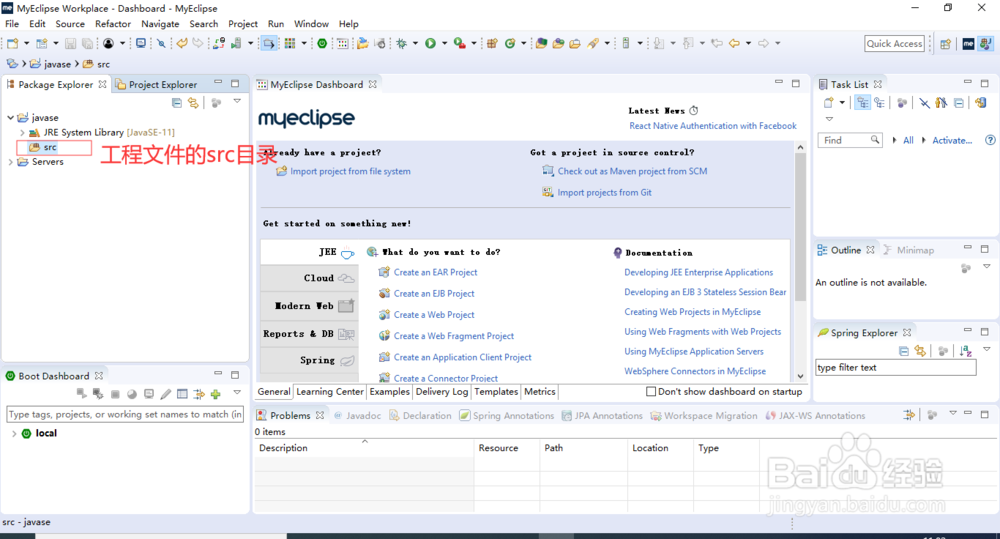Click the user profile circle toolbar icon
The width and height of the screenshot is (1000, 539).
click(x=108, y=43)
